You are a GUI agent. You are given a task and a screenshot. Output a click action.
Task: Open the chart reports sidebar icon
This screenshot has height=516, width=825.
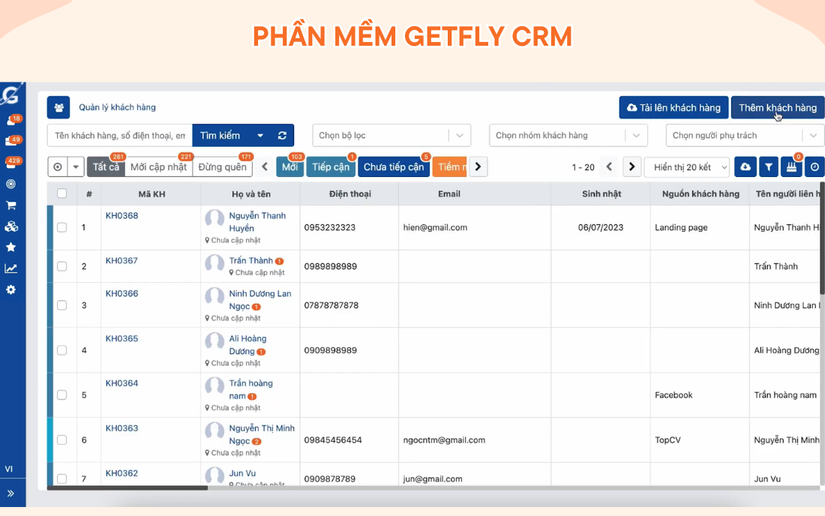point(11,268)
